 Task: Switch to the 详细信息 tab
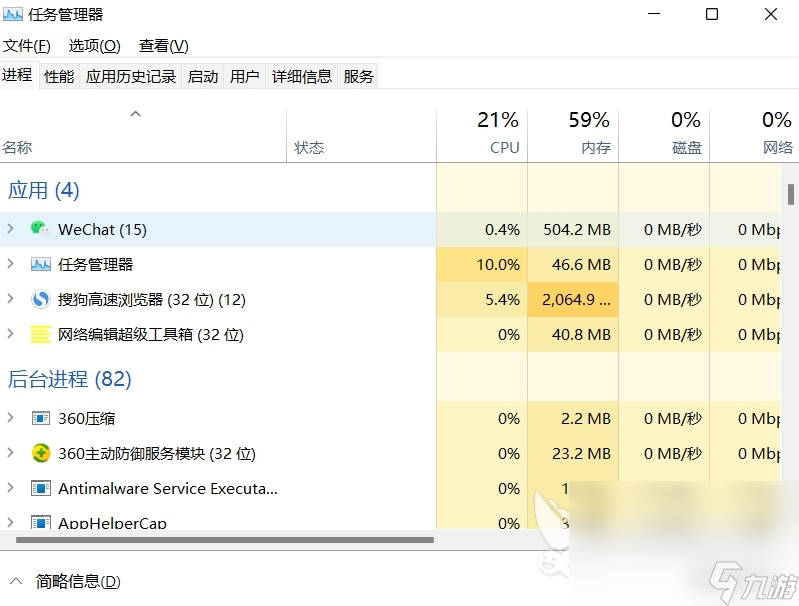(302, 76)
